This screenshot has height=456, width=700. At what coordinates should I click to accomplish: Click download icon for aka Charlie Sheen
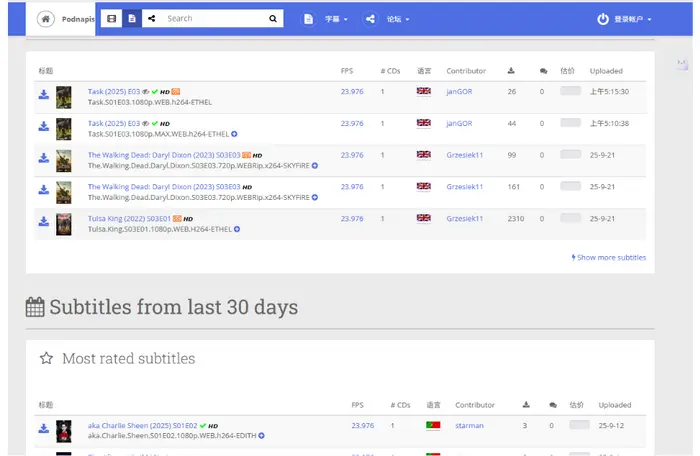coord(44,427)
